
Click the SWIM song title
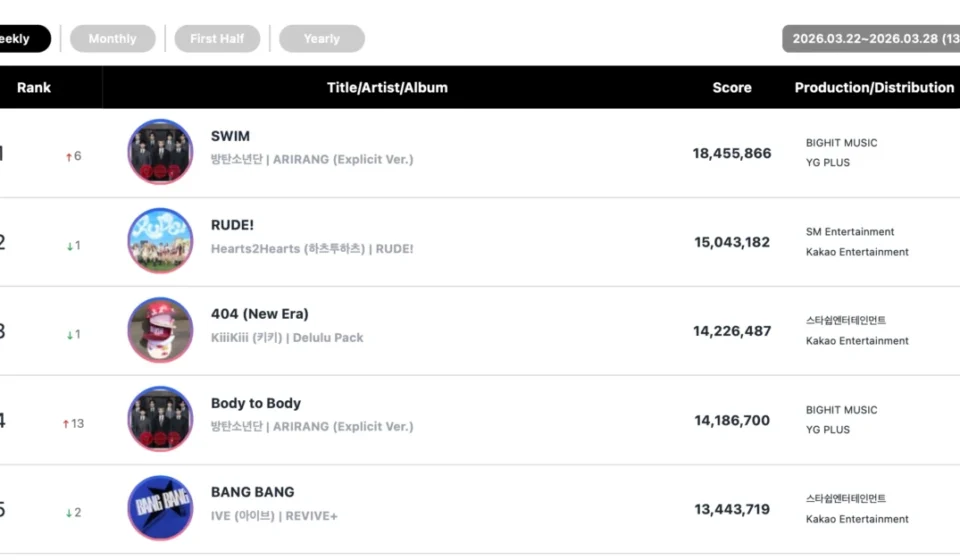tap(230, 136)
